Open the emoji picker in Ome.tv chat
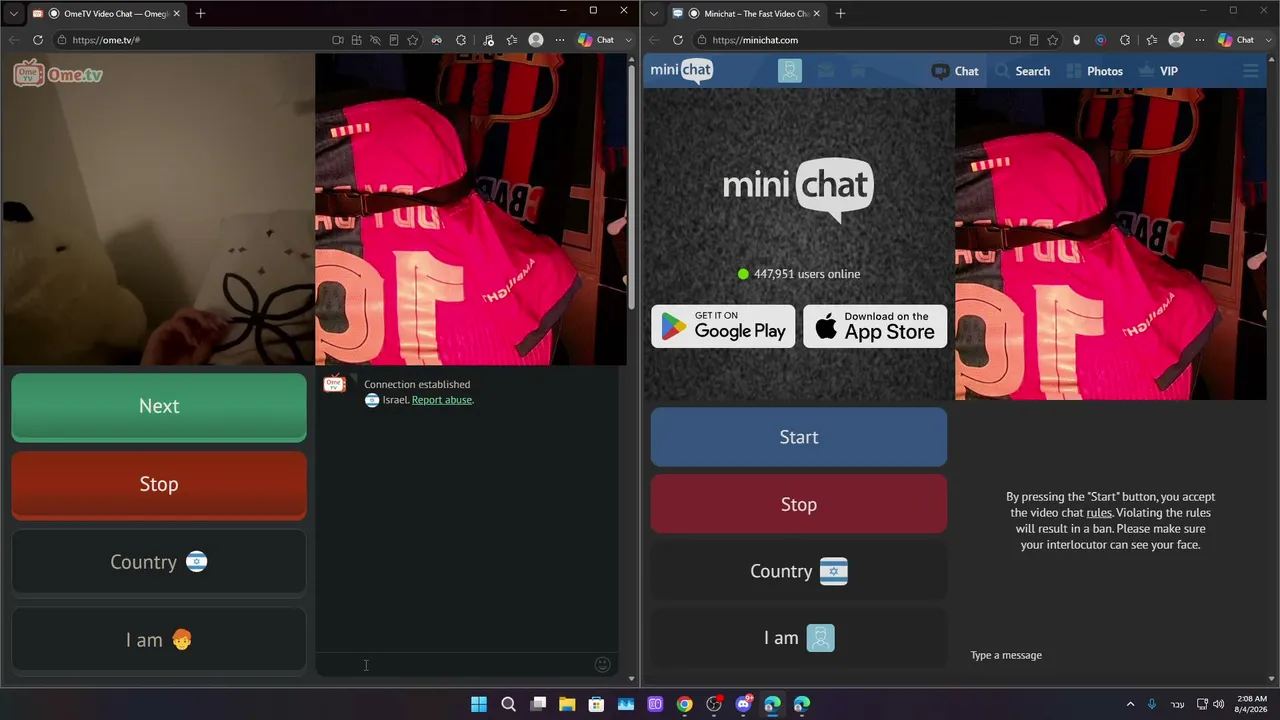 click(x=602, y=664)
